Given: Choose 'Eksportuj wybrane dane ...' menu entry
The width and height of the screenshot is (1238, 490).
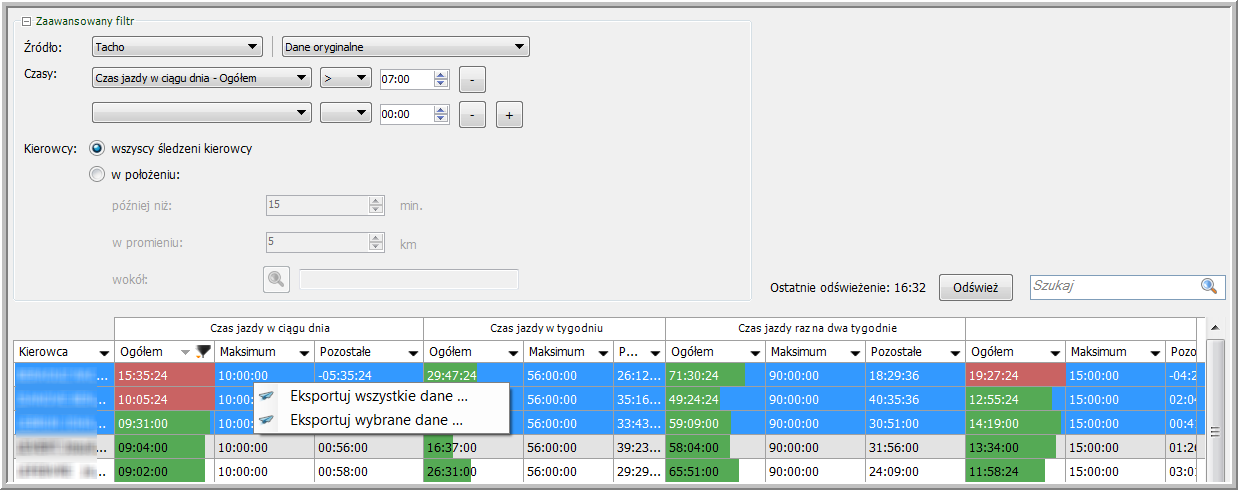Looking at the screenshot, I should (x=376, y=421).
